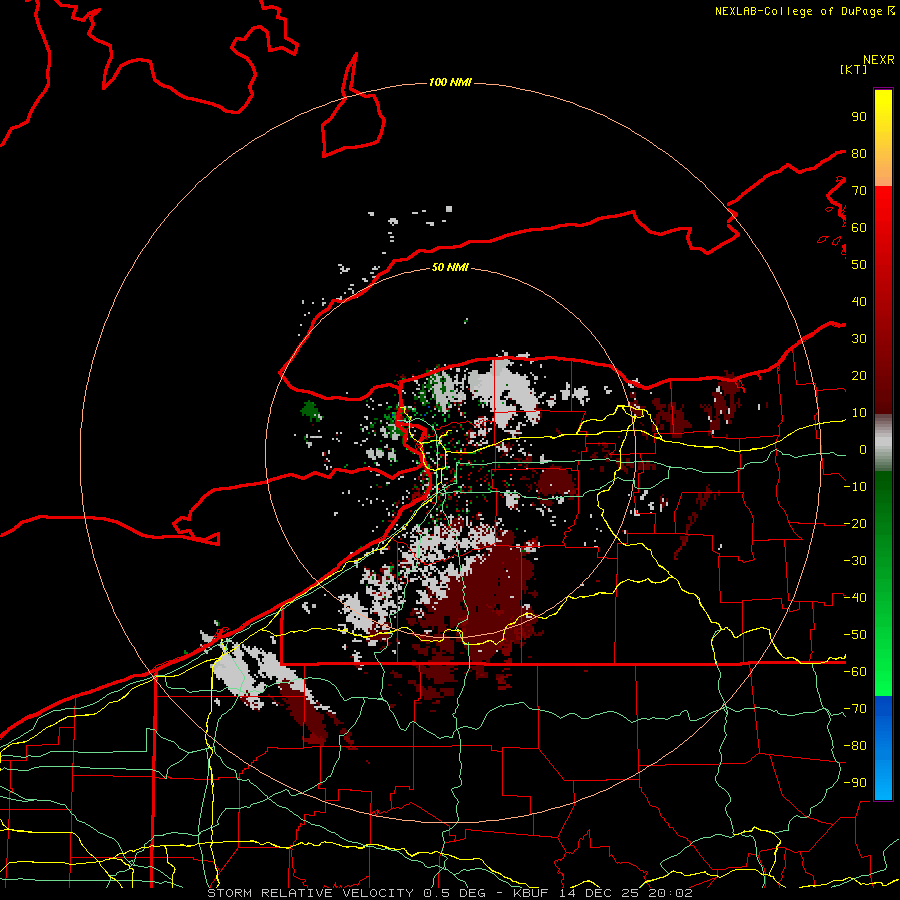This screenshot has height=900, width=900.
Task: Click the '30' label on the velocity scale
Action: click(x=859, y=339)
